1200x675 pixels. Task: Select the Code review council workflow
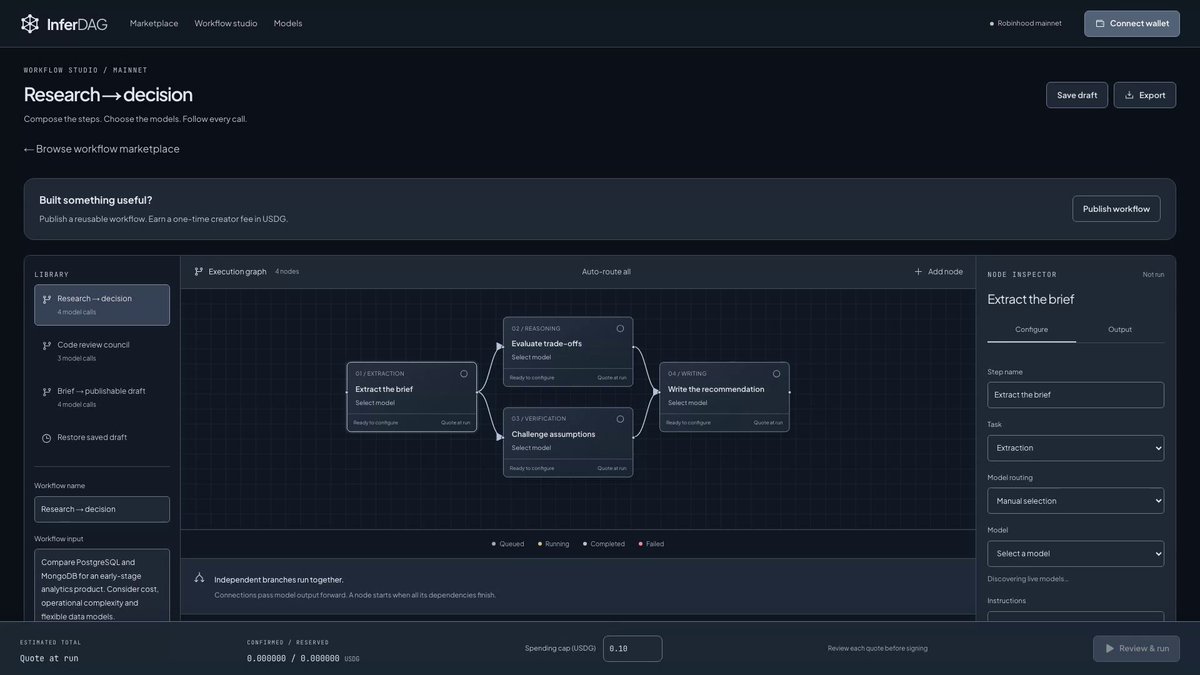(x=102, y=351)
